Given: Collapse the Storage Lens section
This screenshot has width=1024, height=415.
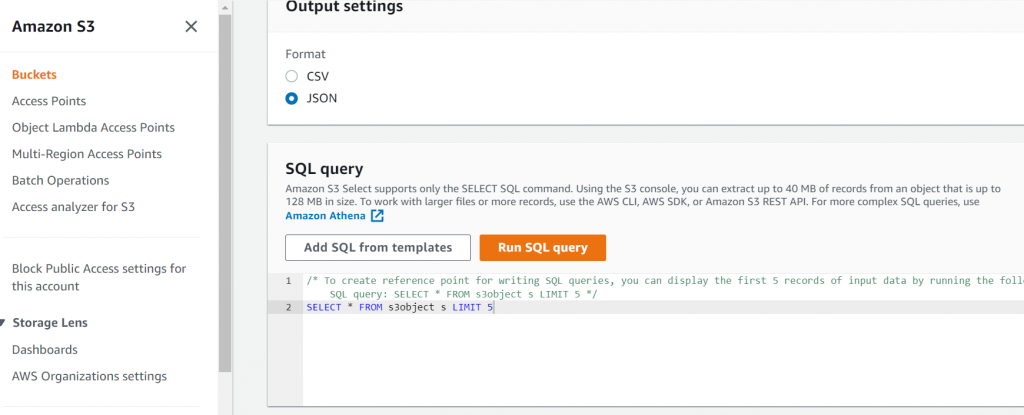Looking at the screenshot, I should (6, 323).
